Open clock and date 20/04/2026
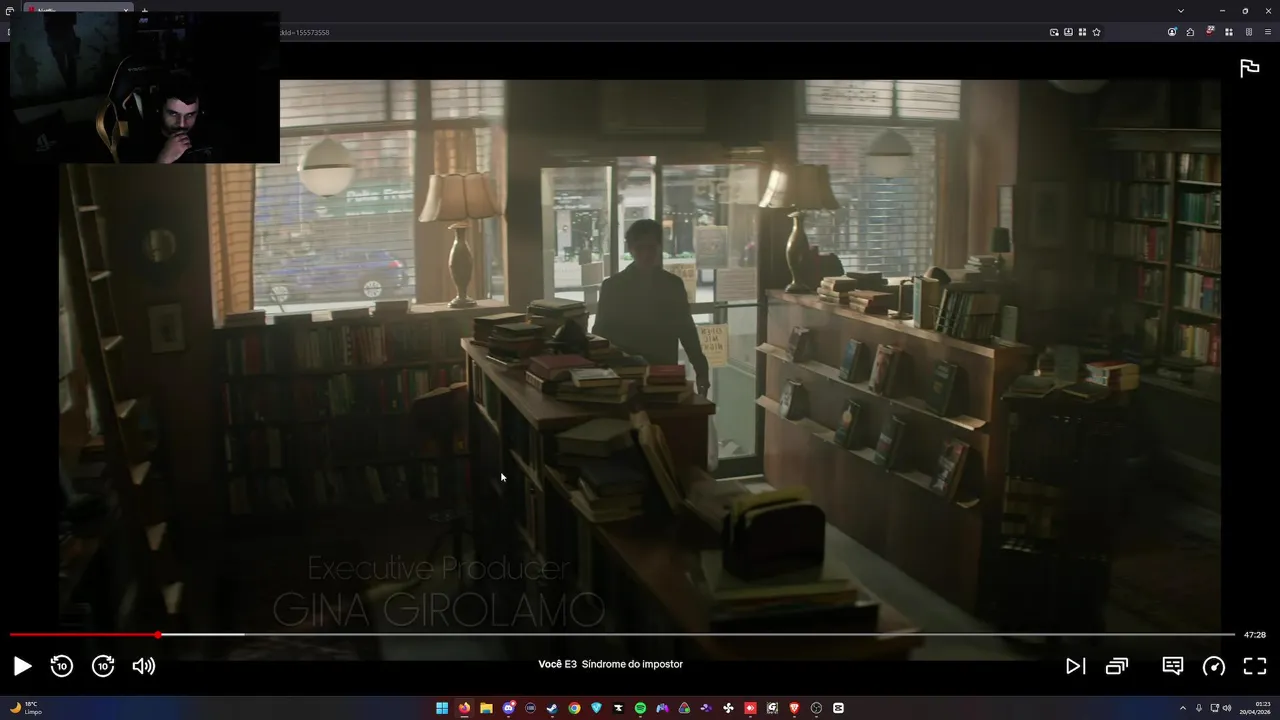The height and width of the screenshot is (720, 1280). click(1255, 708)
